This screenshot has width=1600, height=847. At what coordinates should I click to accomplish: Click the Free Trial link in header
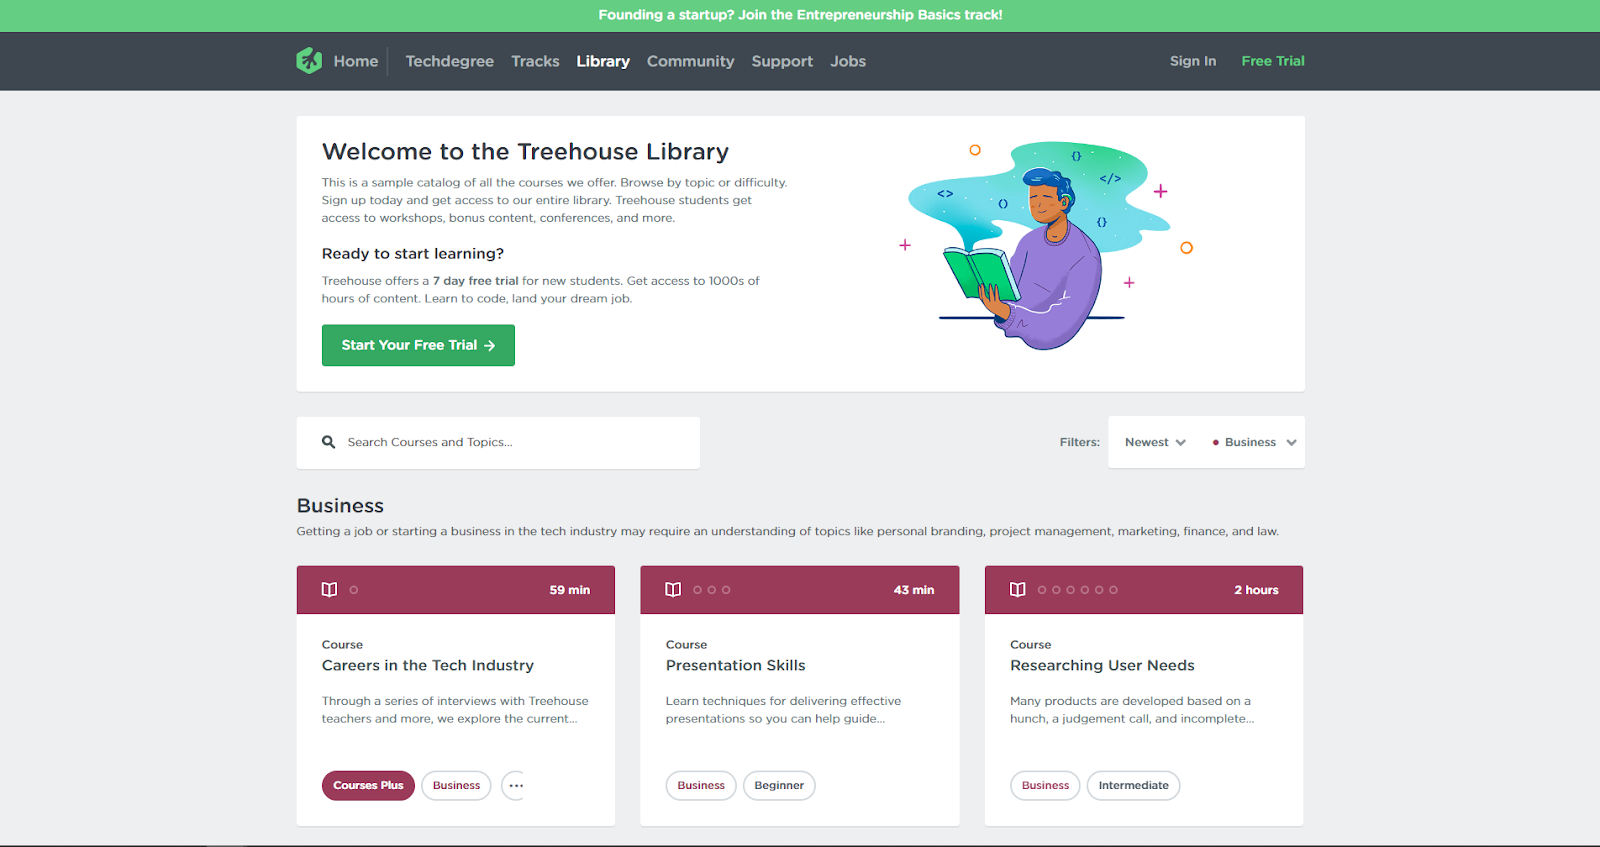1273,61
